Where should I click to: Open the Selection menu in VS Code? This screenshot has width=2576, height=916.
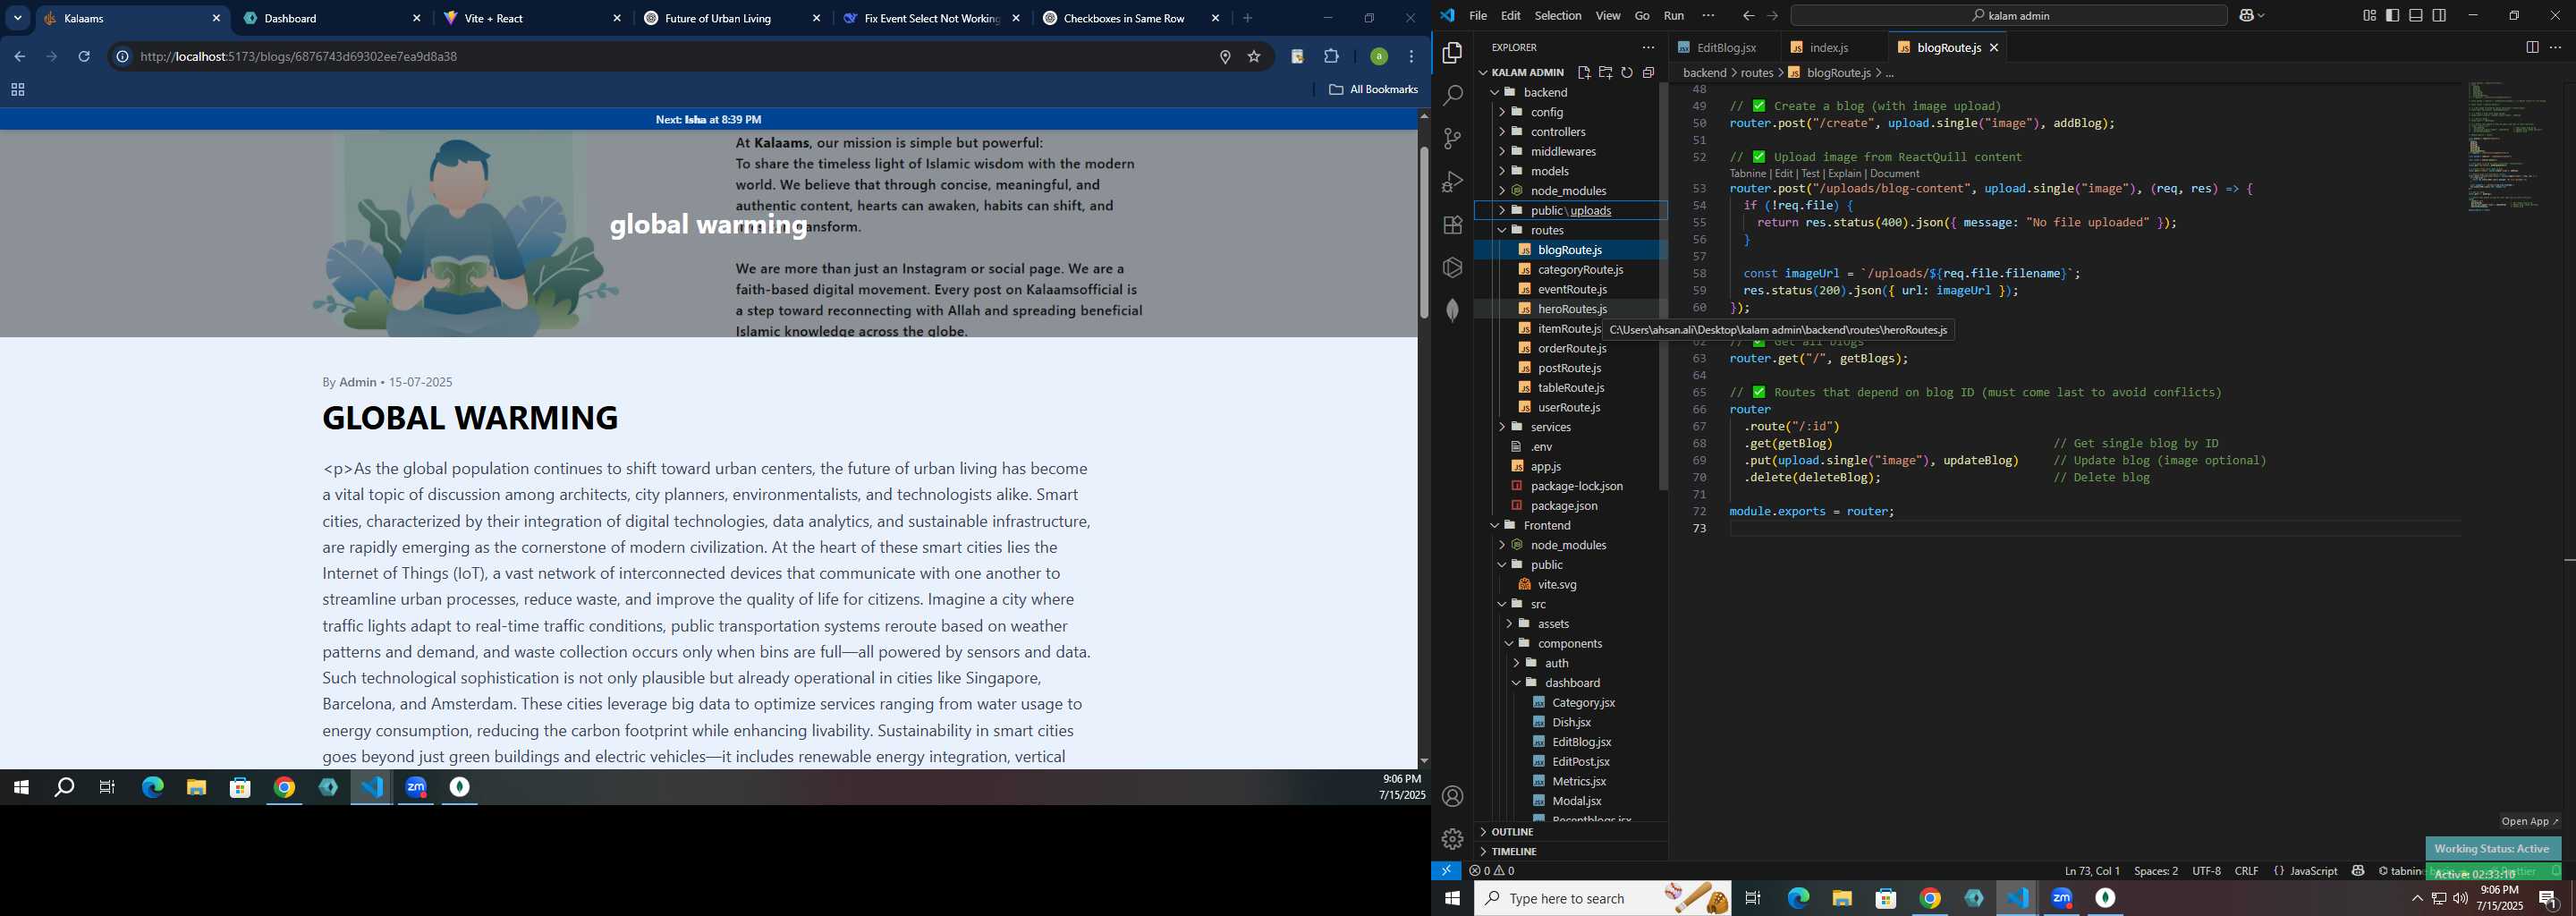coord(1558,16)
